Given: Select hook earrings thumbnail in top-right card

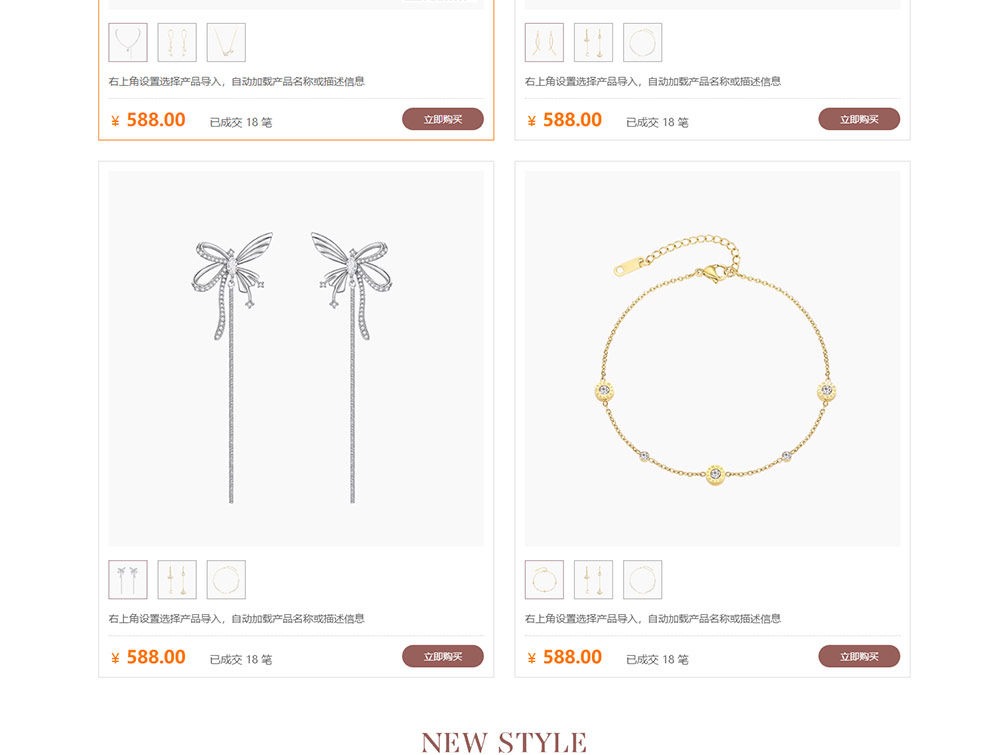Looking at the screenshot, I should (545, 43).
